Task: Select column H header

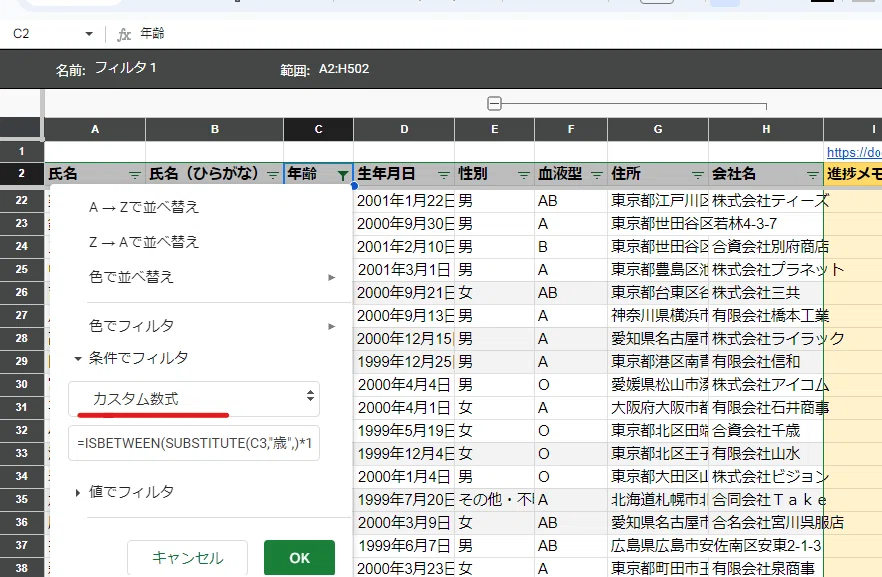Action: 766,129
